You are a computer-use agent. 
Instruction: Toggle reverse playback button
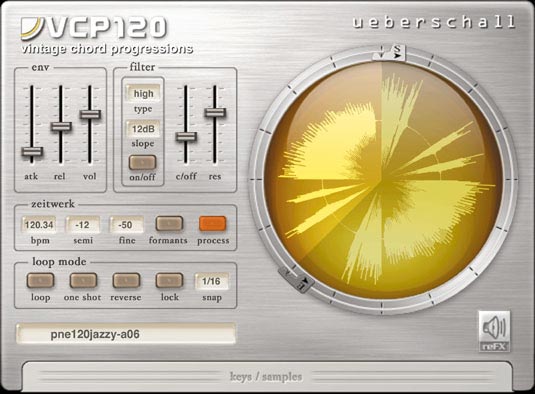[x=126, y=280]
